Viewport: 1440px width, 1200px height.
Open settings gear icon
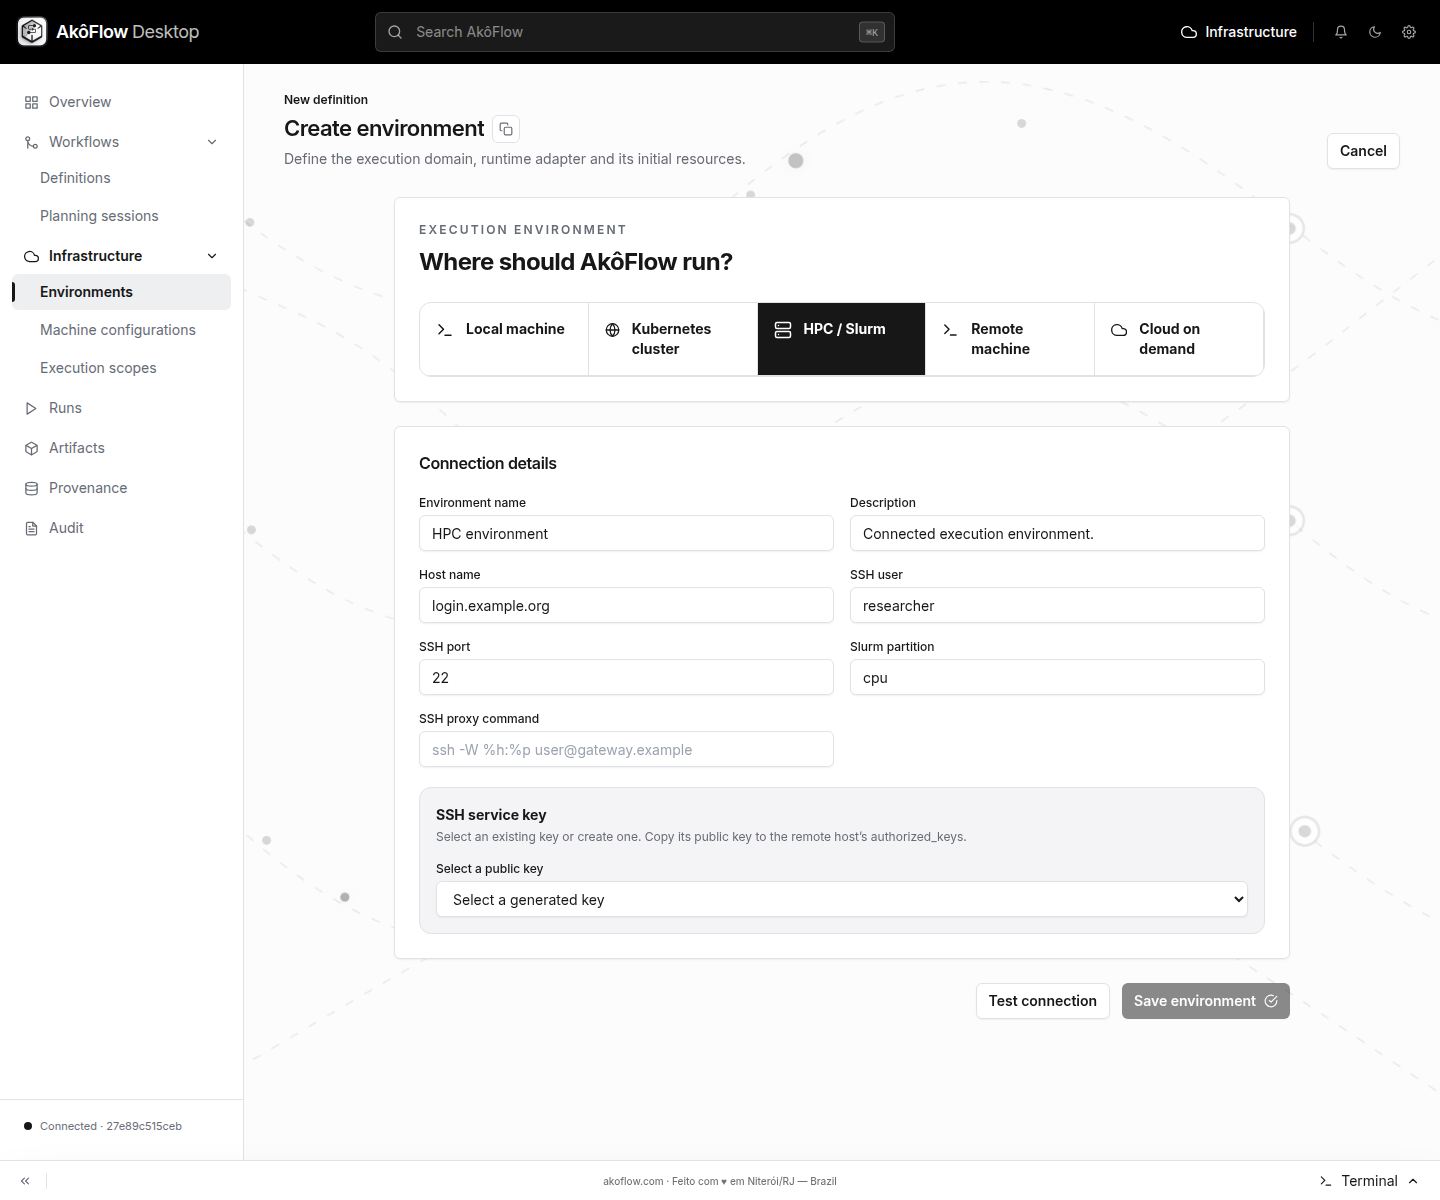tap(1409, 32)
